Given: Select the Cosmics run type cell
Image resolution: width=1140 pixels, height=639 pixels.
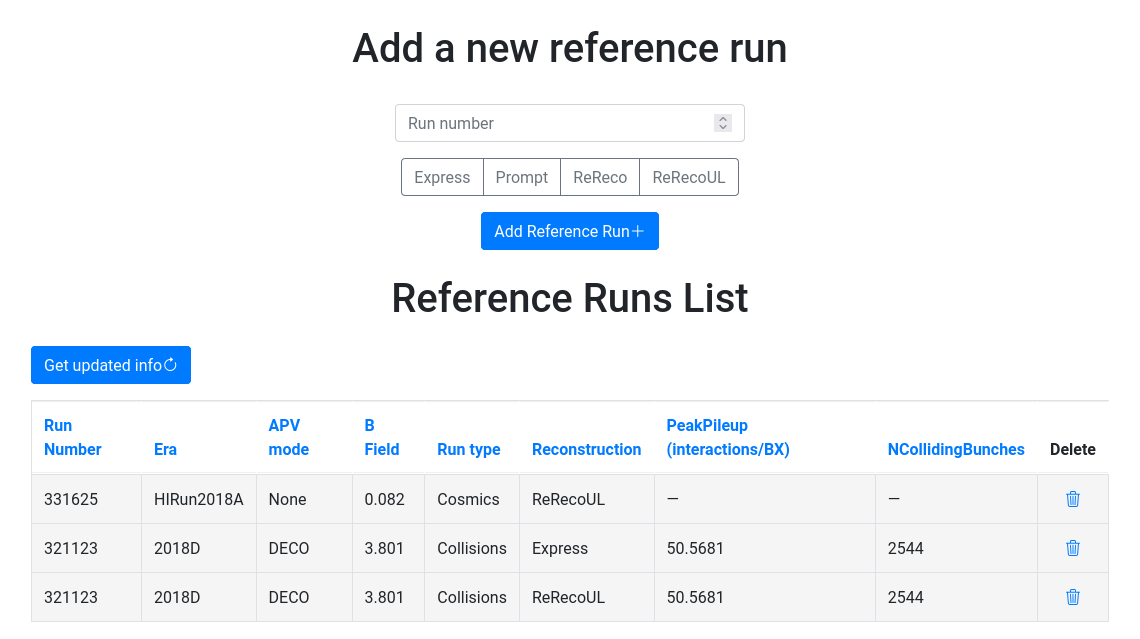Looking at the screenshot, I should (x=472, y=499).
